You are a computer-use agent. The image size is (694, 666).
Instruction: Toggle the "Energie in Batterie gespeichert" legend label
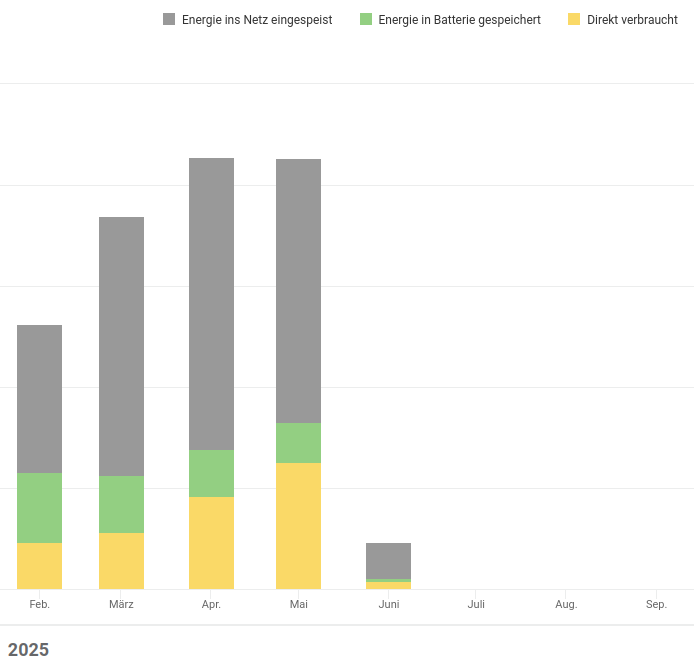point(459,20)
